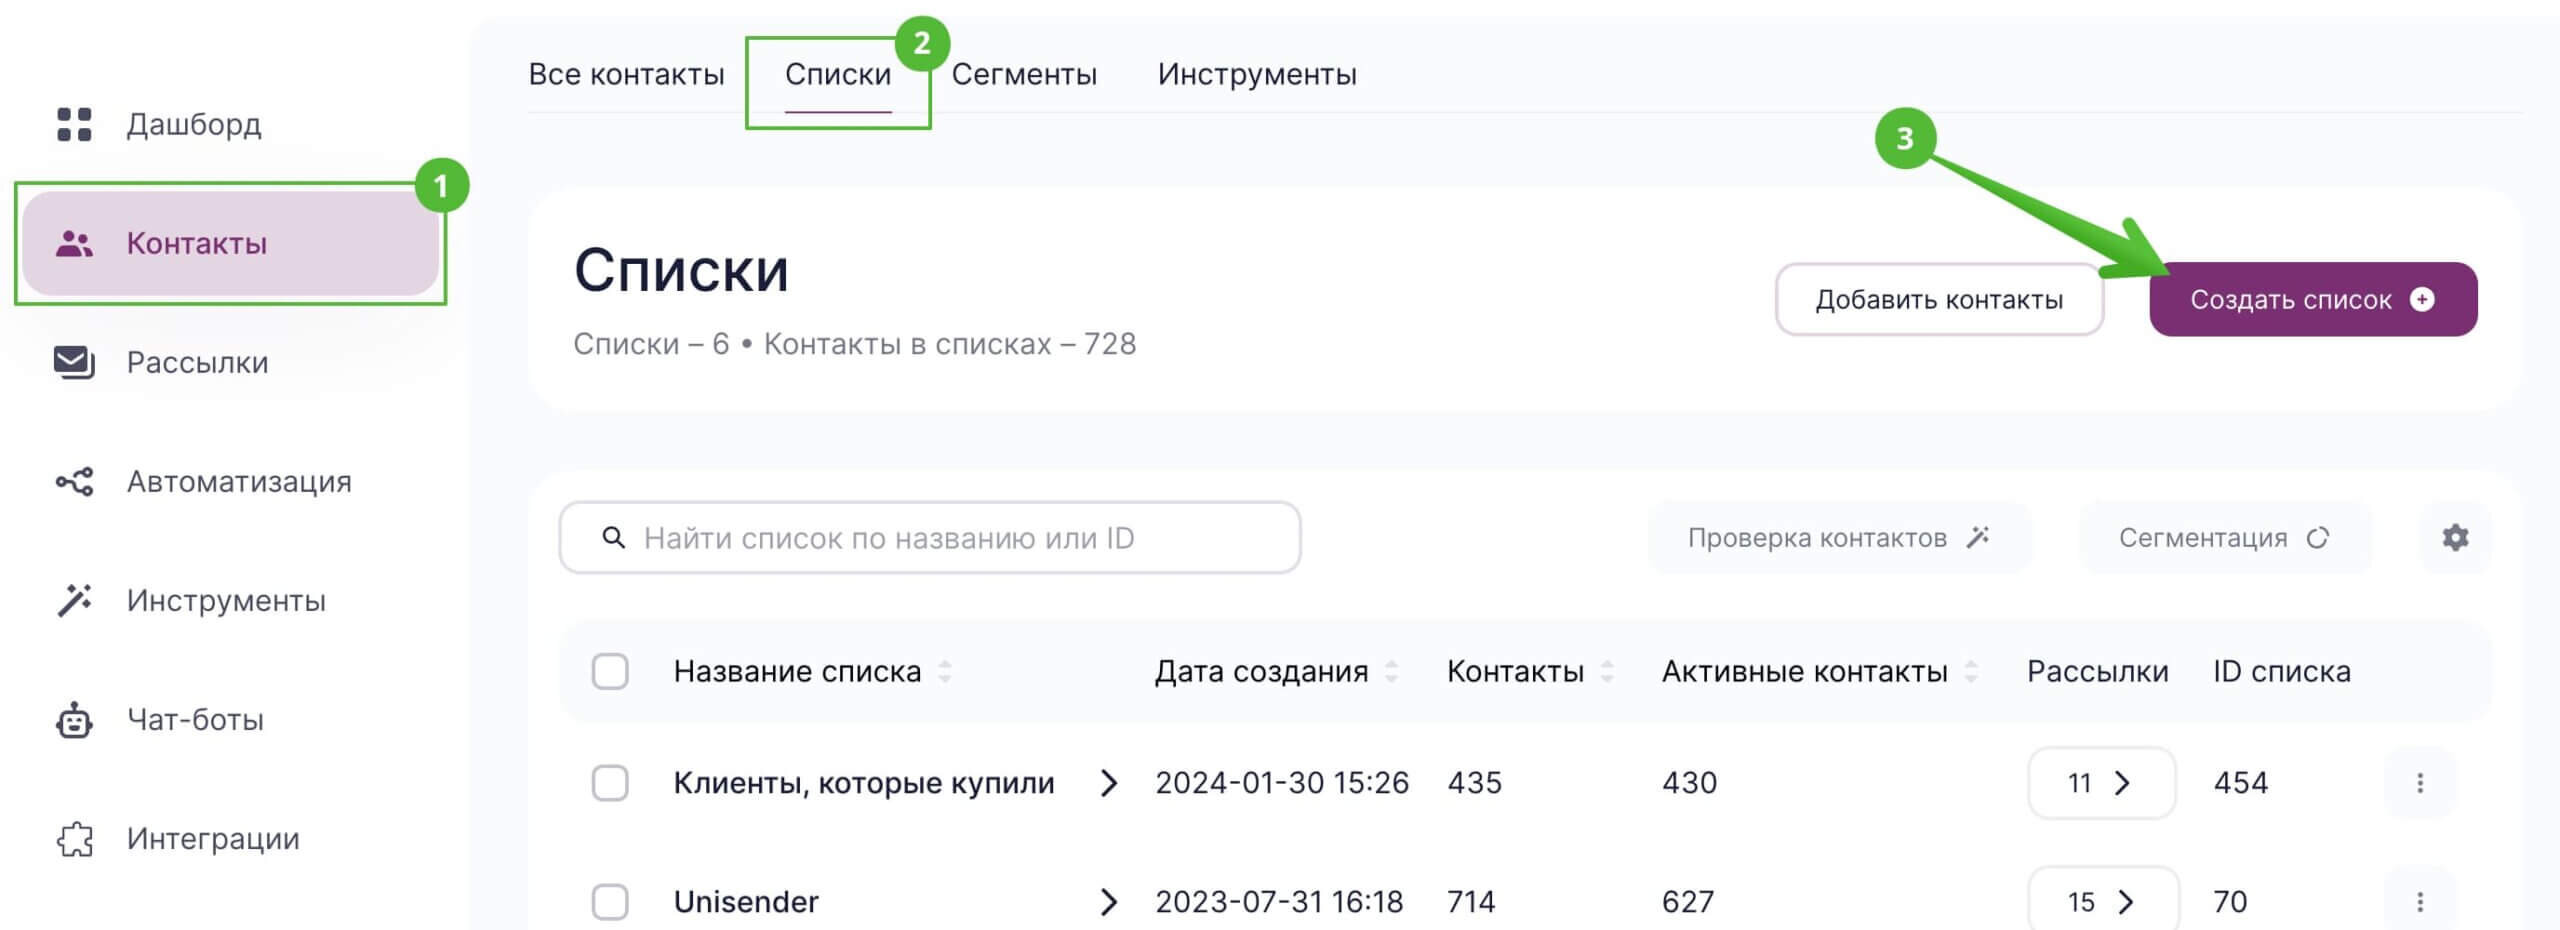
Task: Sort by Дата создания arrows
Action: pos(1391,671)
